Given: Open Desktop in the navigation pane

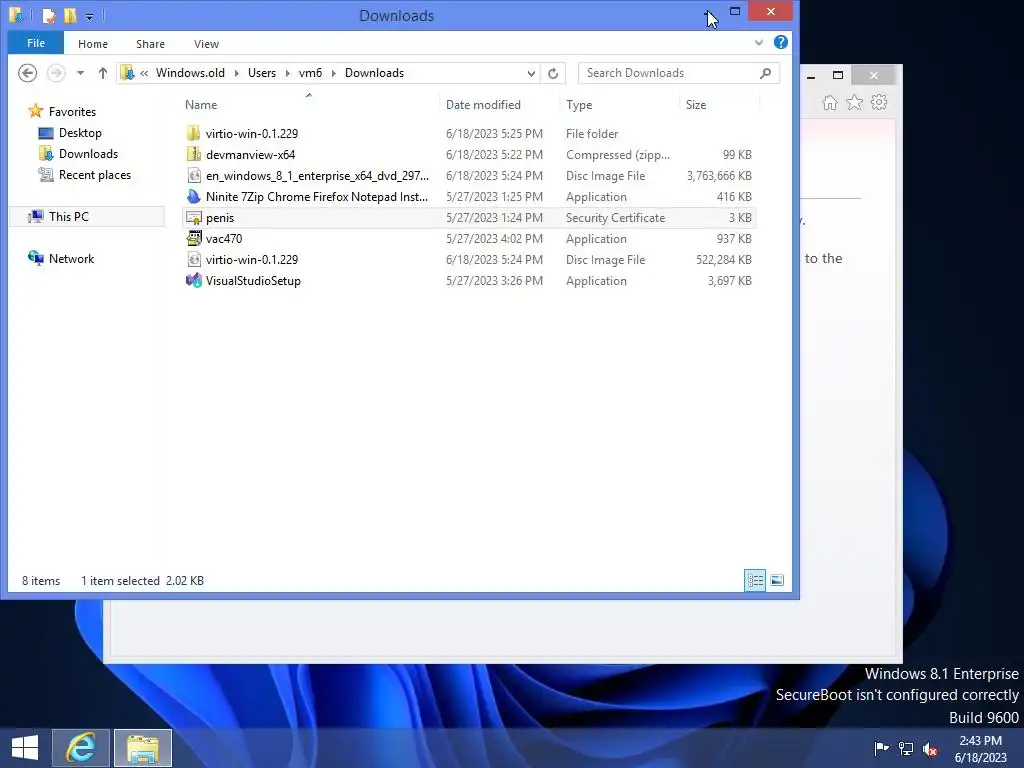Looking at the screenshot, I should pyautogui.click(x=80, y=133).
